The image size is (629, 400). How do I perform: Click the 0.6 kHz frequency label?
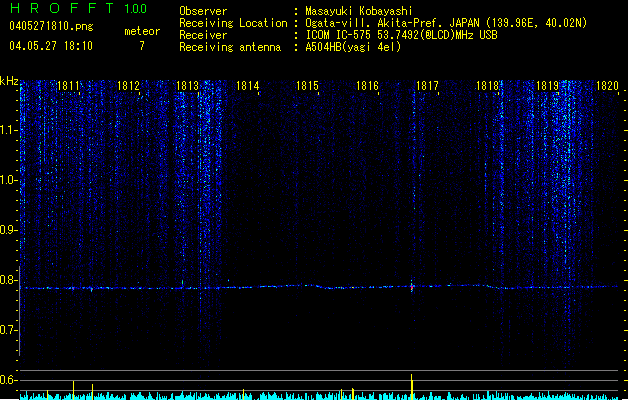9,380
